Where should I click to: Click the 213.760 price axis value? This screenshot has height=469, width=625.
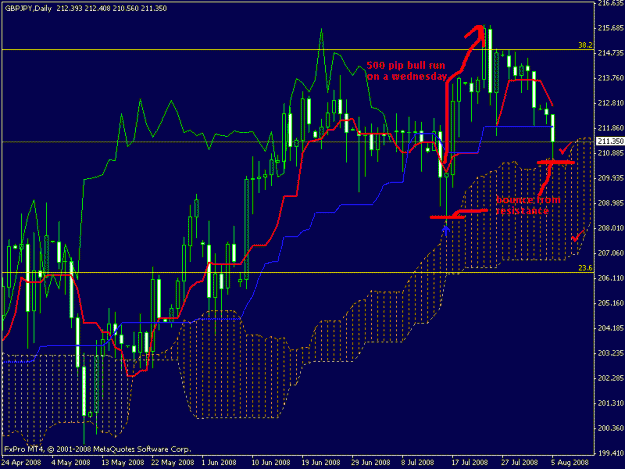[611, 78]
